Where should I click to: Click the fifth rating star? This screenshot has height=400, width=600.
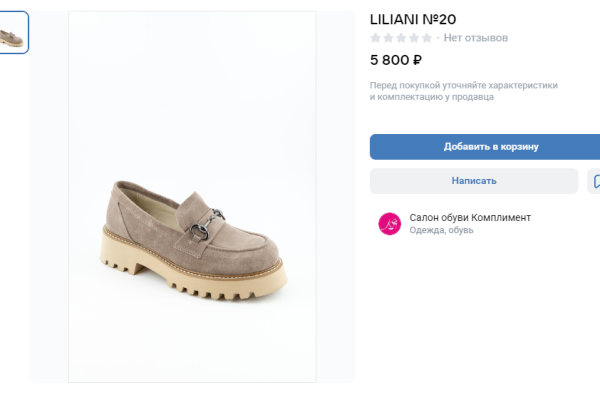click(427, 38)
